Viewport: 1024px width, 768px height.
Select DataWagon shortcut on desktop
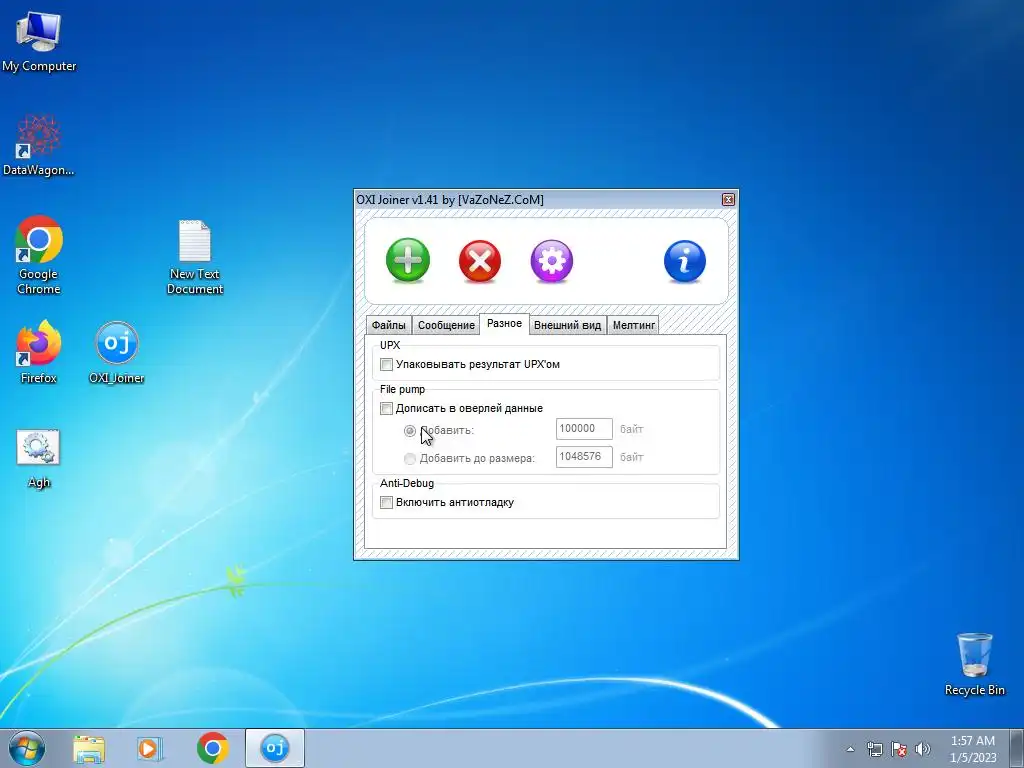click(39, 146)
